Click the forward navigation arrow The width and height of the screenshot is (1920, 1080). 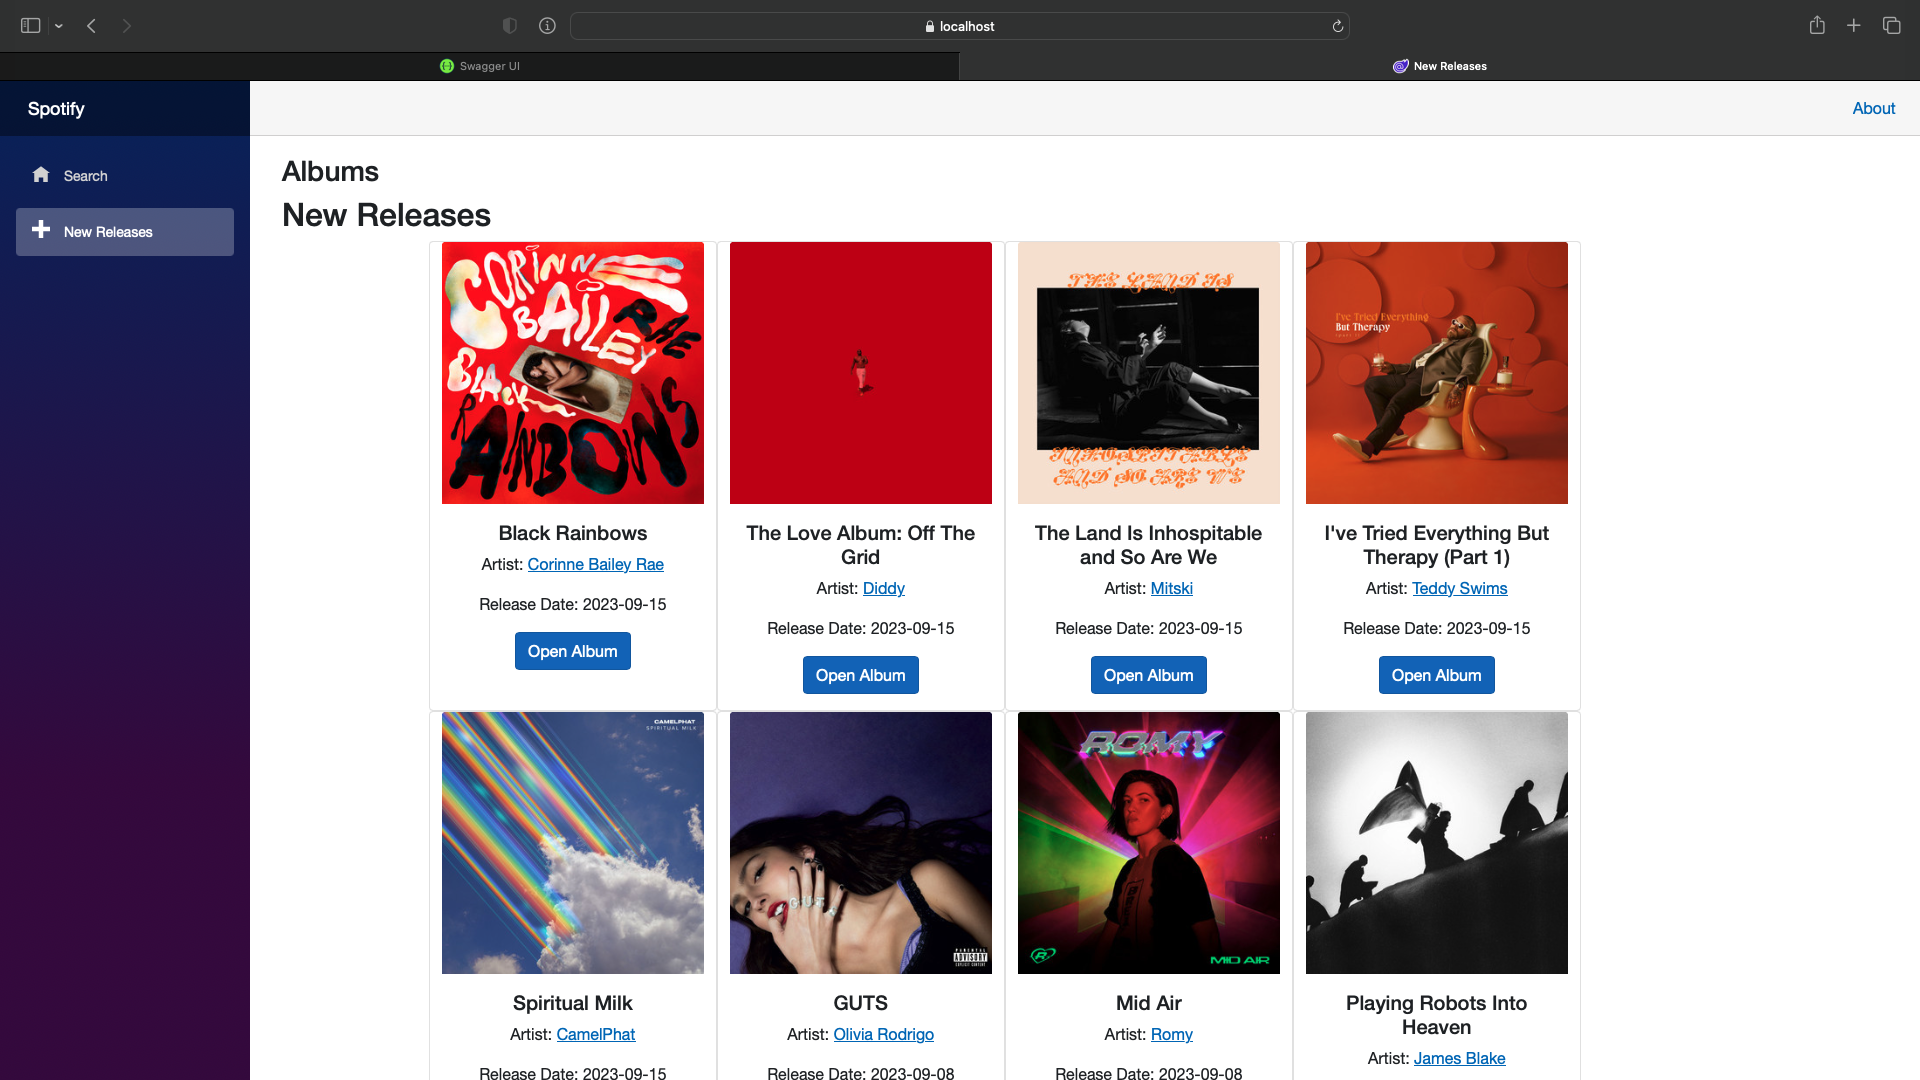click(x=127, y=25)
